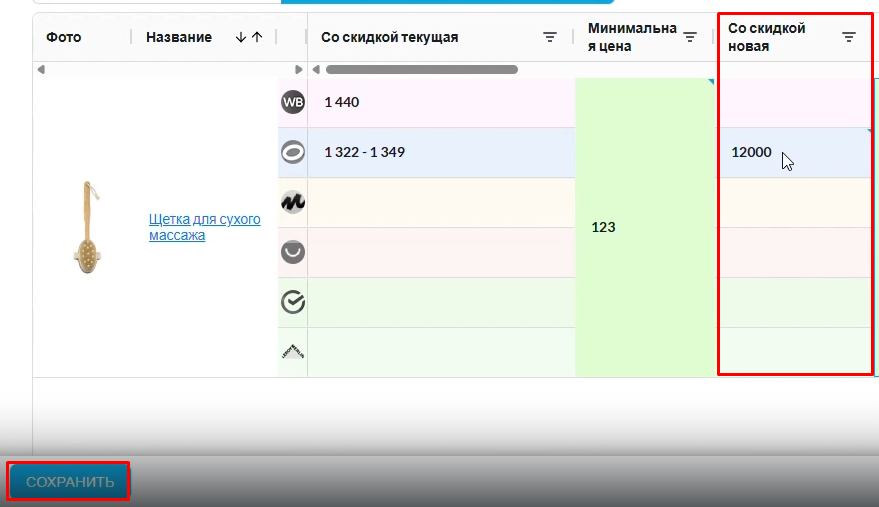879x507 pixels.
Task: Open the Щетка для сухого массажа link
Action: point(204,227)
